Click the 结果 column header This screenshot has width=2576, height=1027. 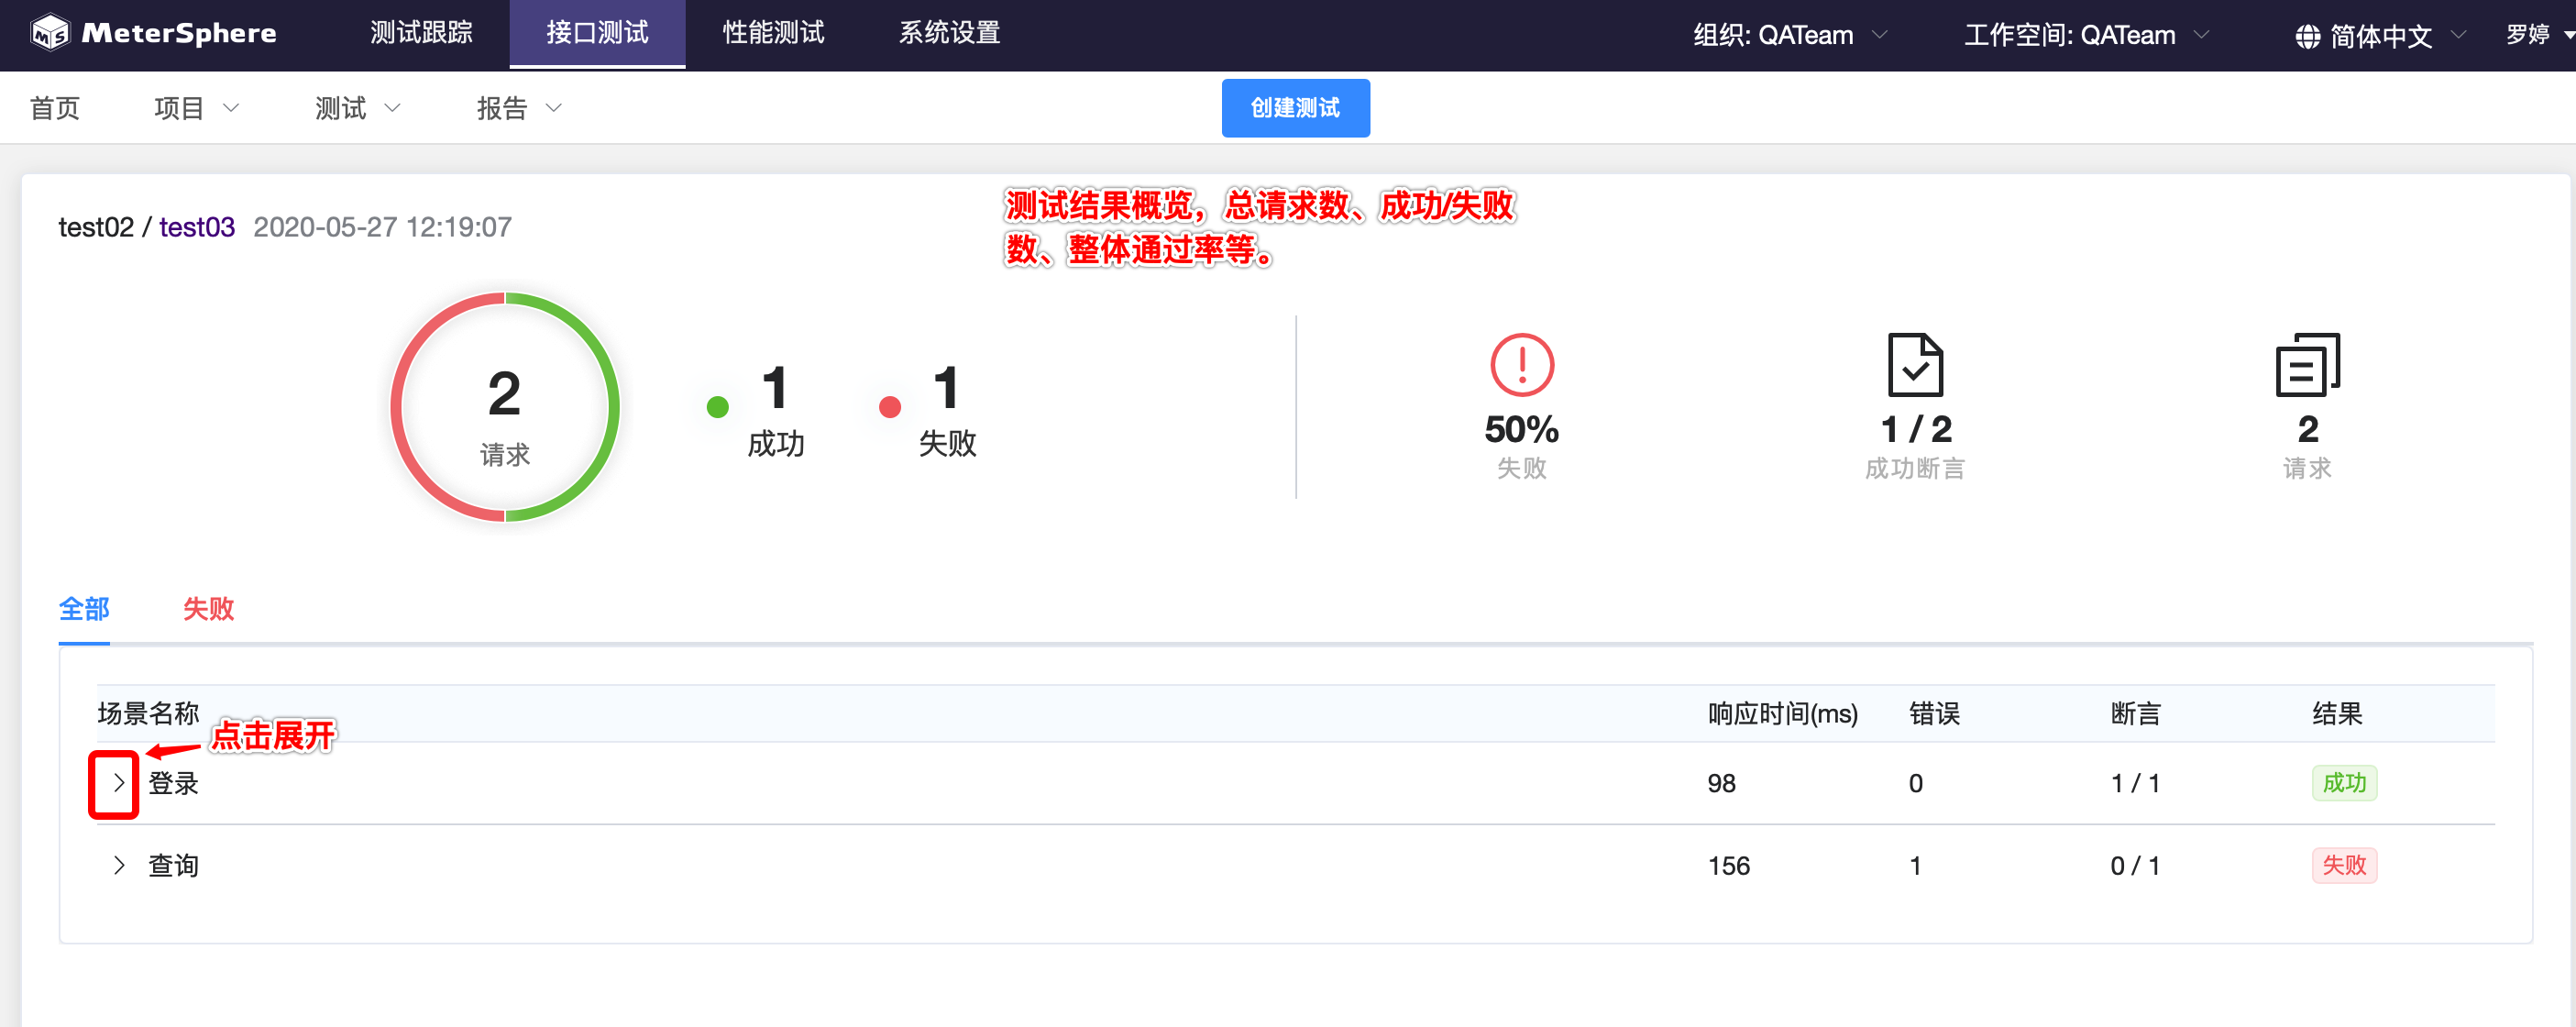pos(2337,713)
